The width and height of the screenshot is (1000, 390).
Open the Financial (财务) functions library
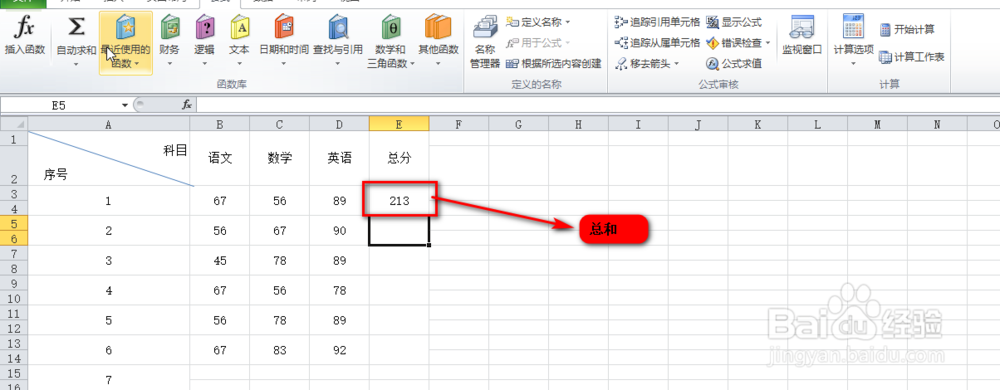click(x=170, y=41)
